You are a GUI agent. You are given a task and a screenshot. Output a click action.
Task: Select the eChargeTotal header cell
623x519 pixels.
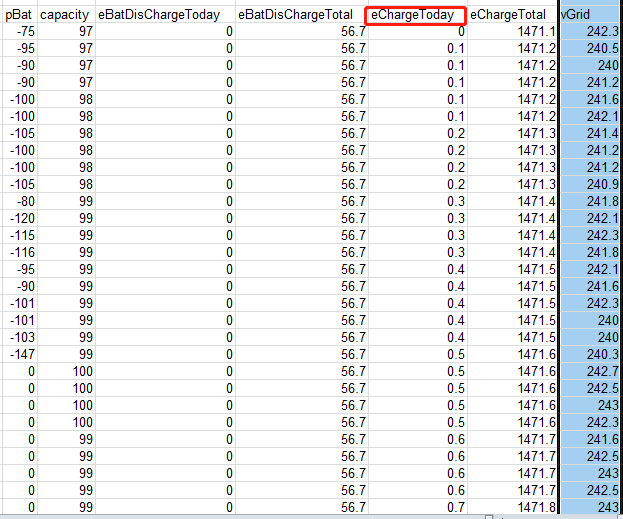511,15
